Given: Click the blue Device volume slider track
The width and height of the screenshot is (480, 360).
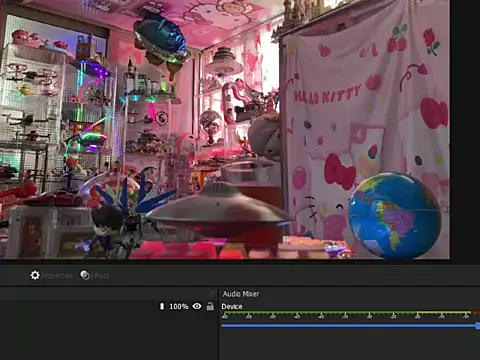Looking at the screenshot, I should (349, 326).
